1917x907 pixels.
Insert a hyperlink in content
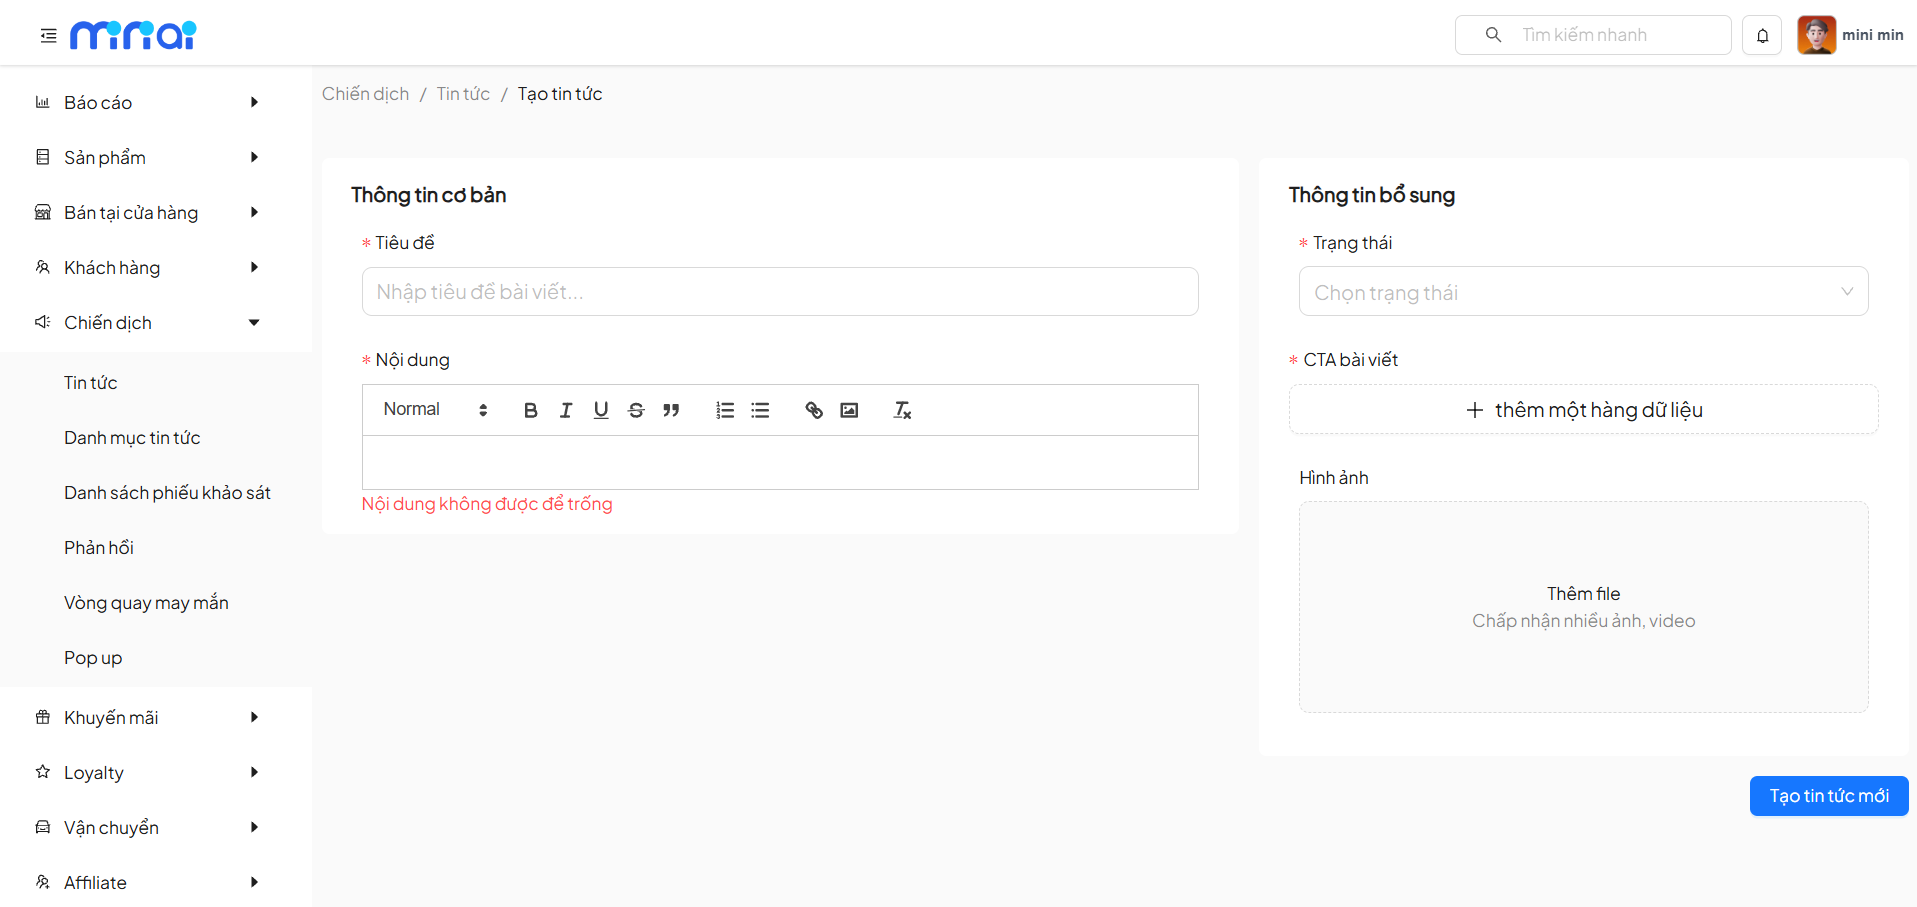coord(814,410)
